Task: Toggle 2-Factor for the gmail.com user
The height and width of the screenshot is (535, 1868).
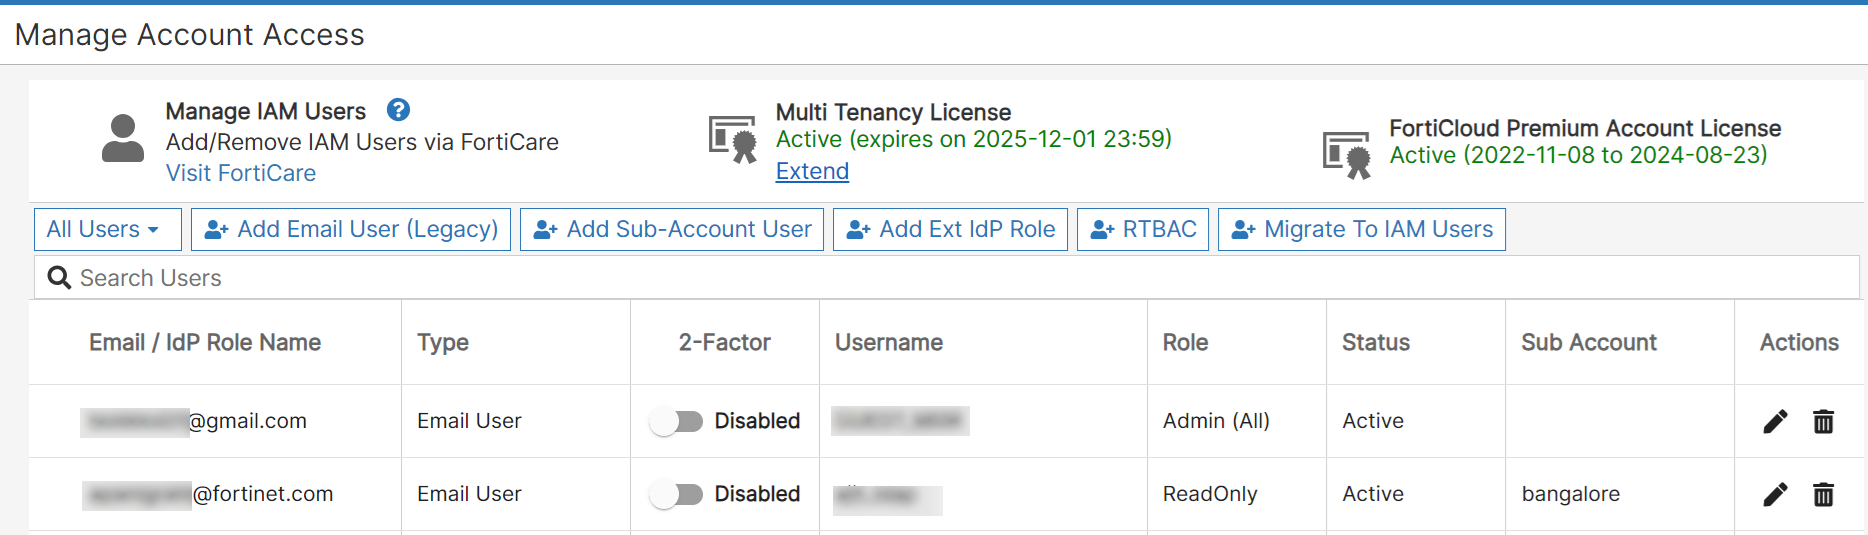Action: [x=677, y=422]
